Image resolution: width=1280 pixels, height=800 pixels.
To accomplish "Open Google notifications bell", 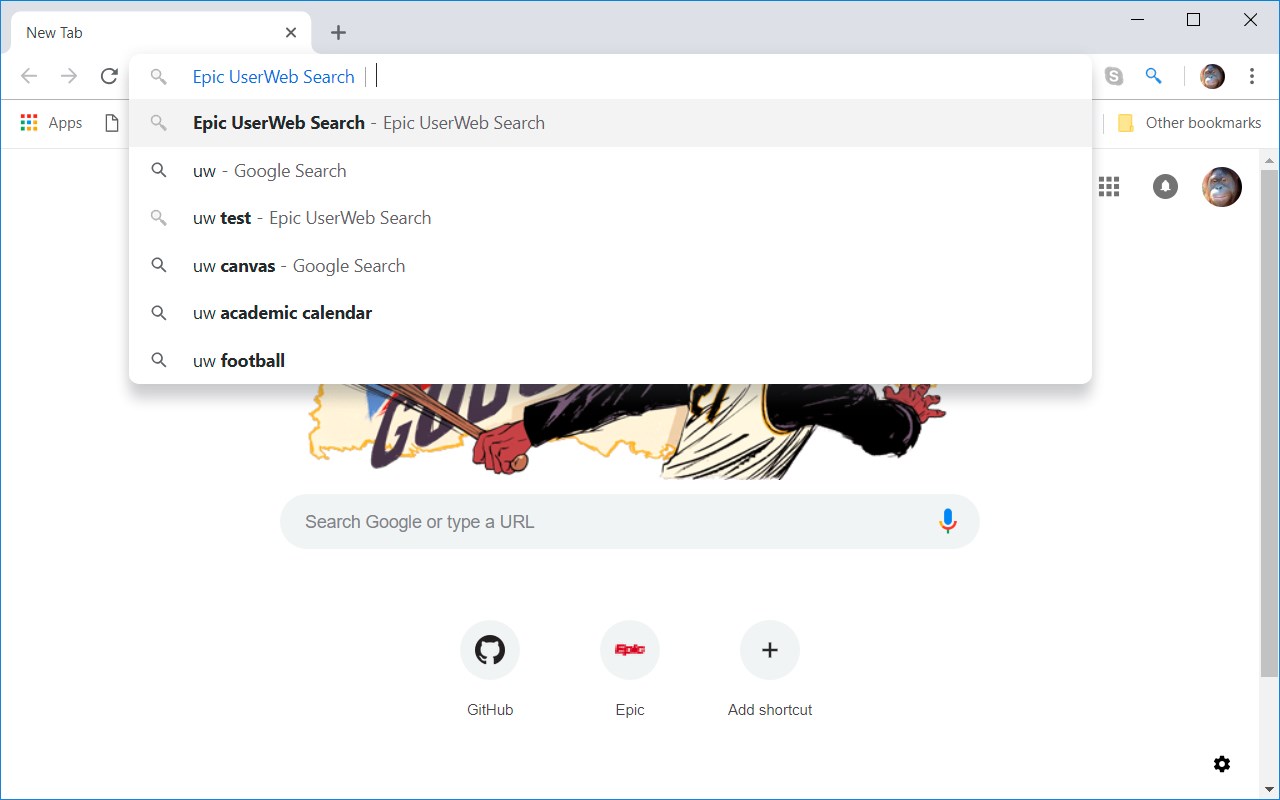I will click(1165, 186).
